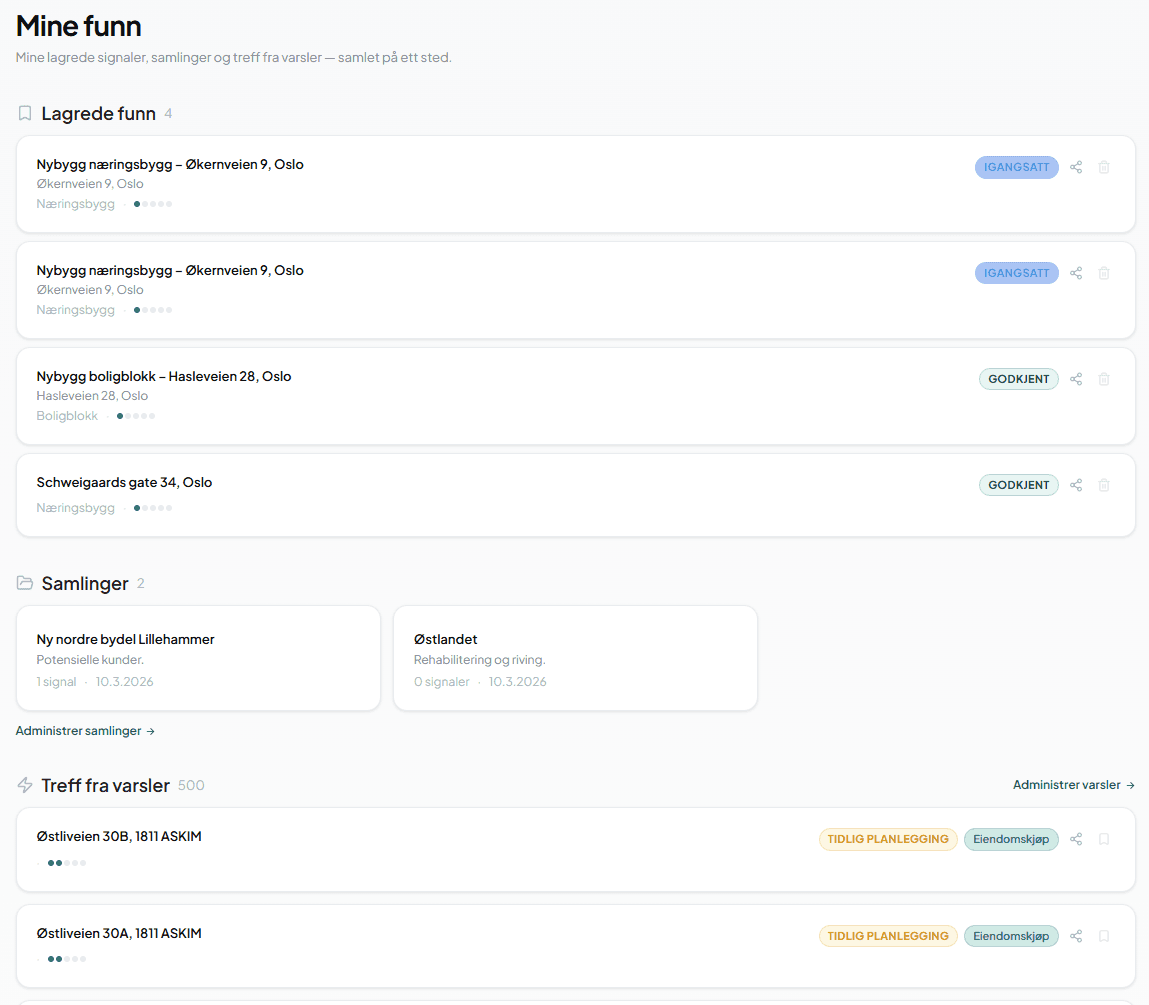Save Østliveien 30A using the bookmark icon

(x=1104, y=936)
